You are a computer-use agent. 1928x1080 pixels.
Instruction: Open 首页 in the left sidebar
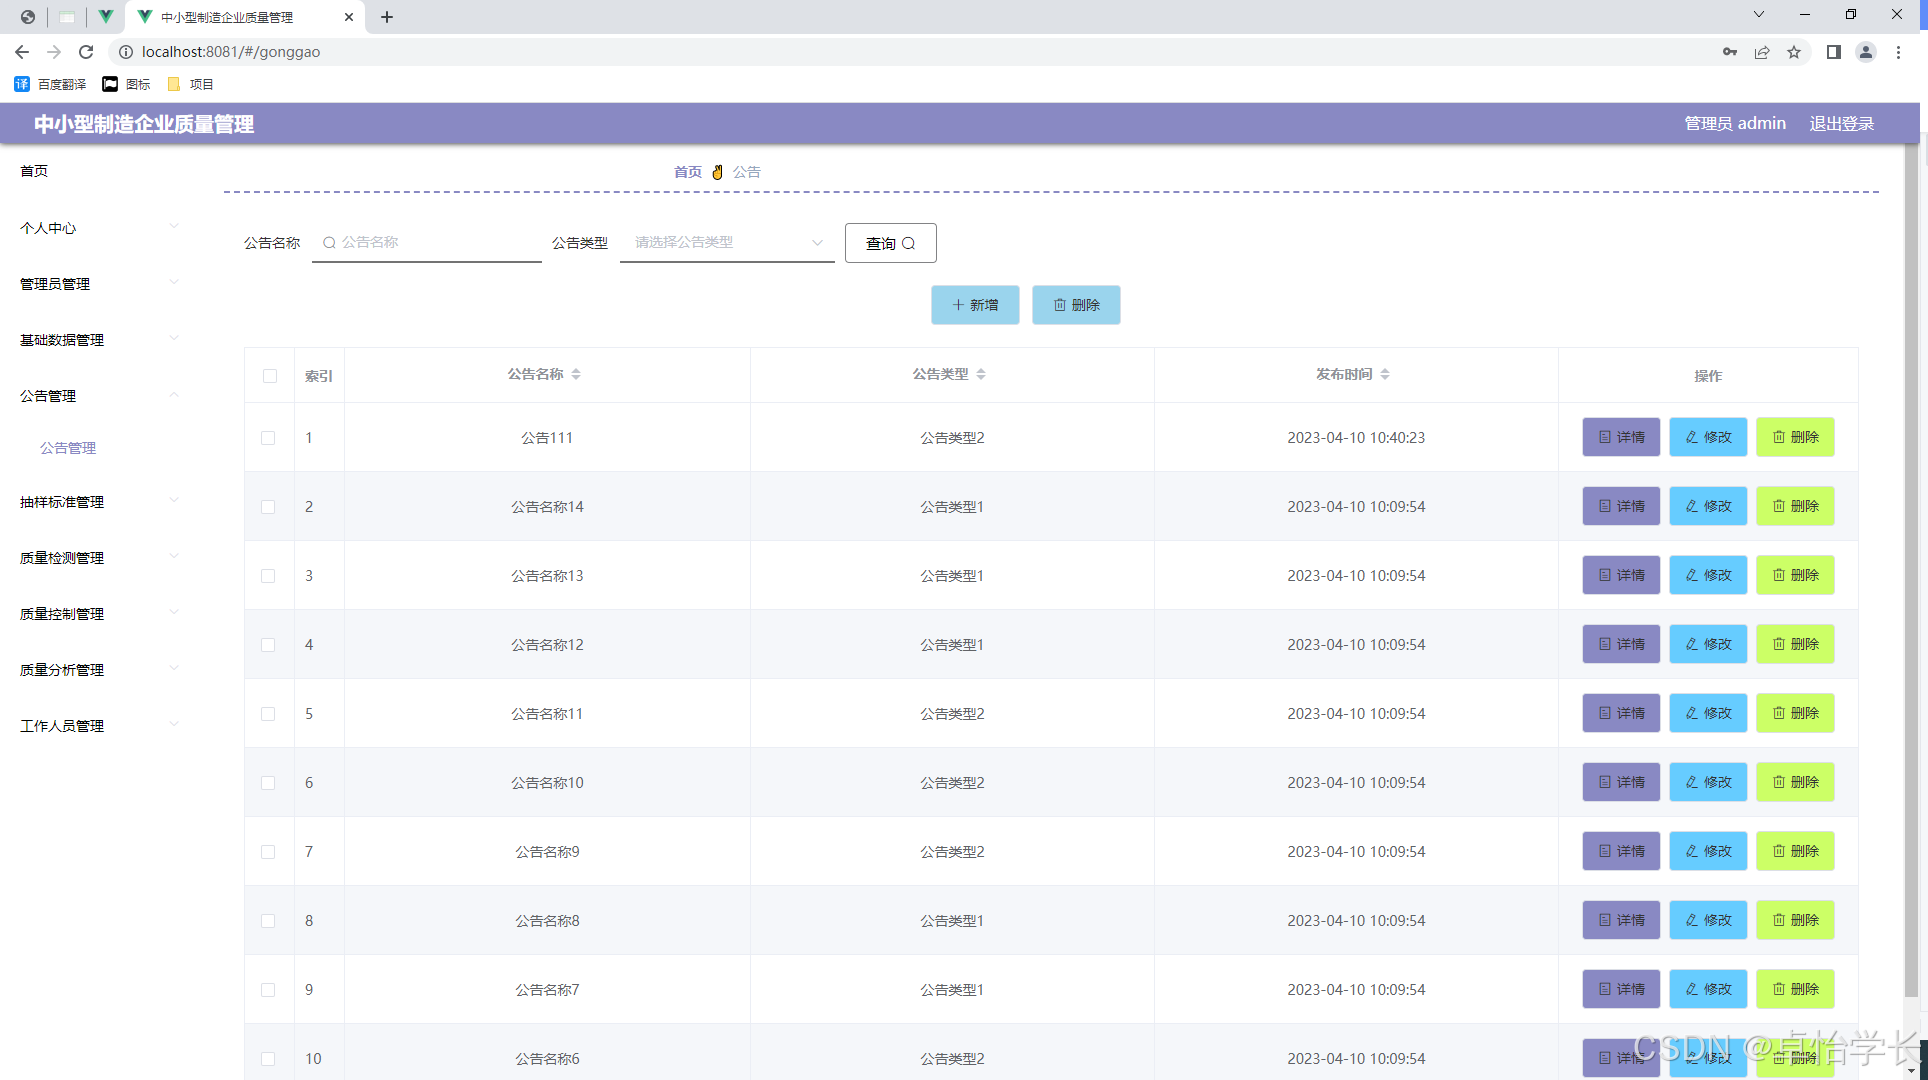click(34, 171)
